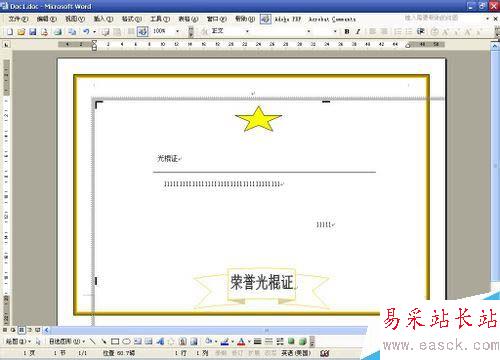This screenshot has width=500, height=360.
Task: Toggle bold formatting
Action: coord(347,31)
